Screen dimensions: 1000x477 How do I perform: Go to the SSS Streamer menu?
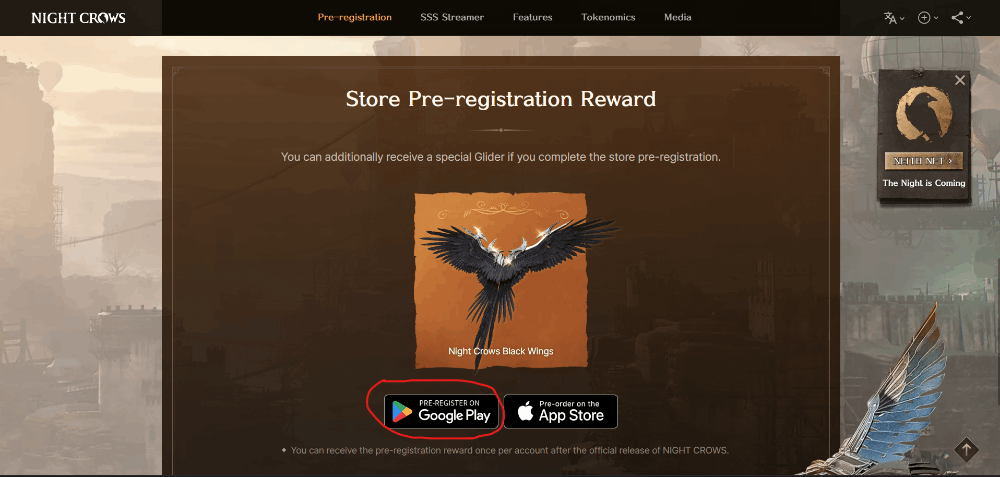(452, 17)
